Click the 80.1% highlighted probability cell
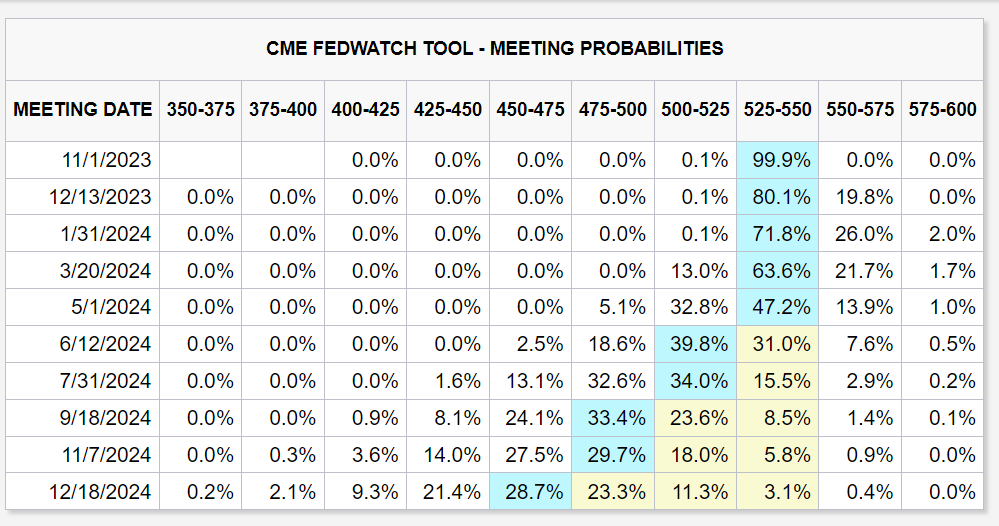 pos(778,197)
